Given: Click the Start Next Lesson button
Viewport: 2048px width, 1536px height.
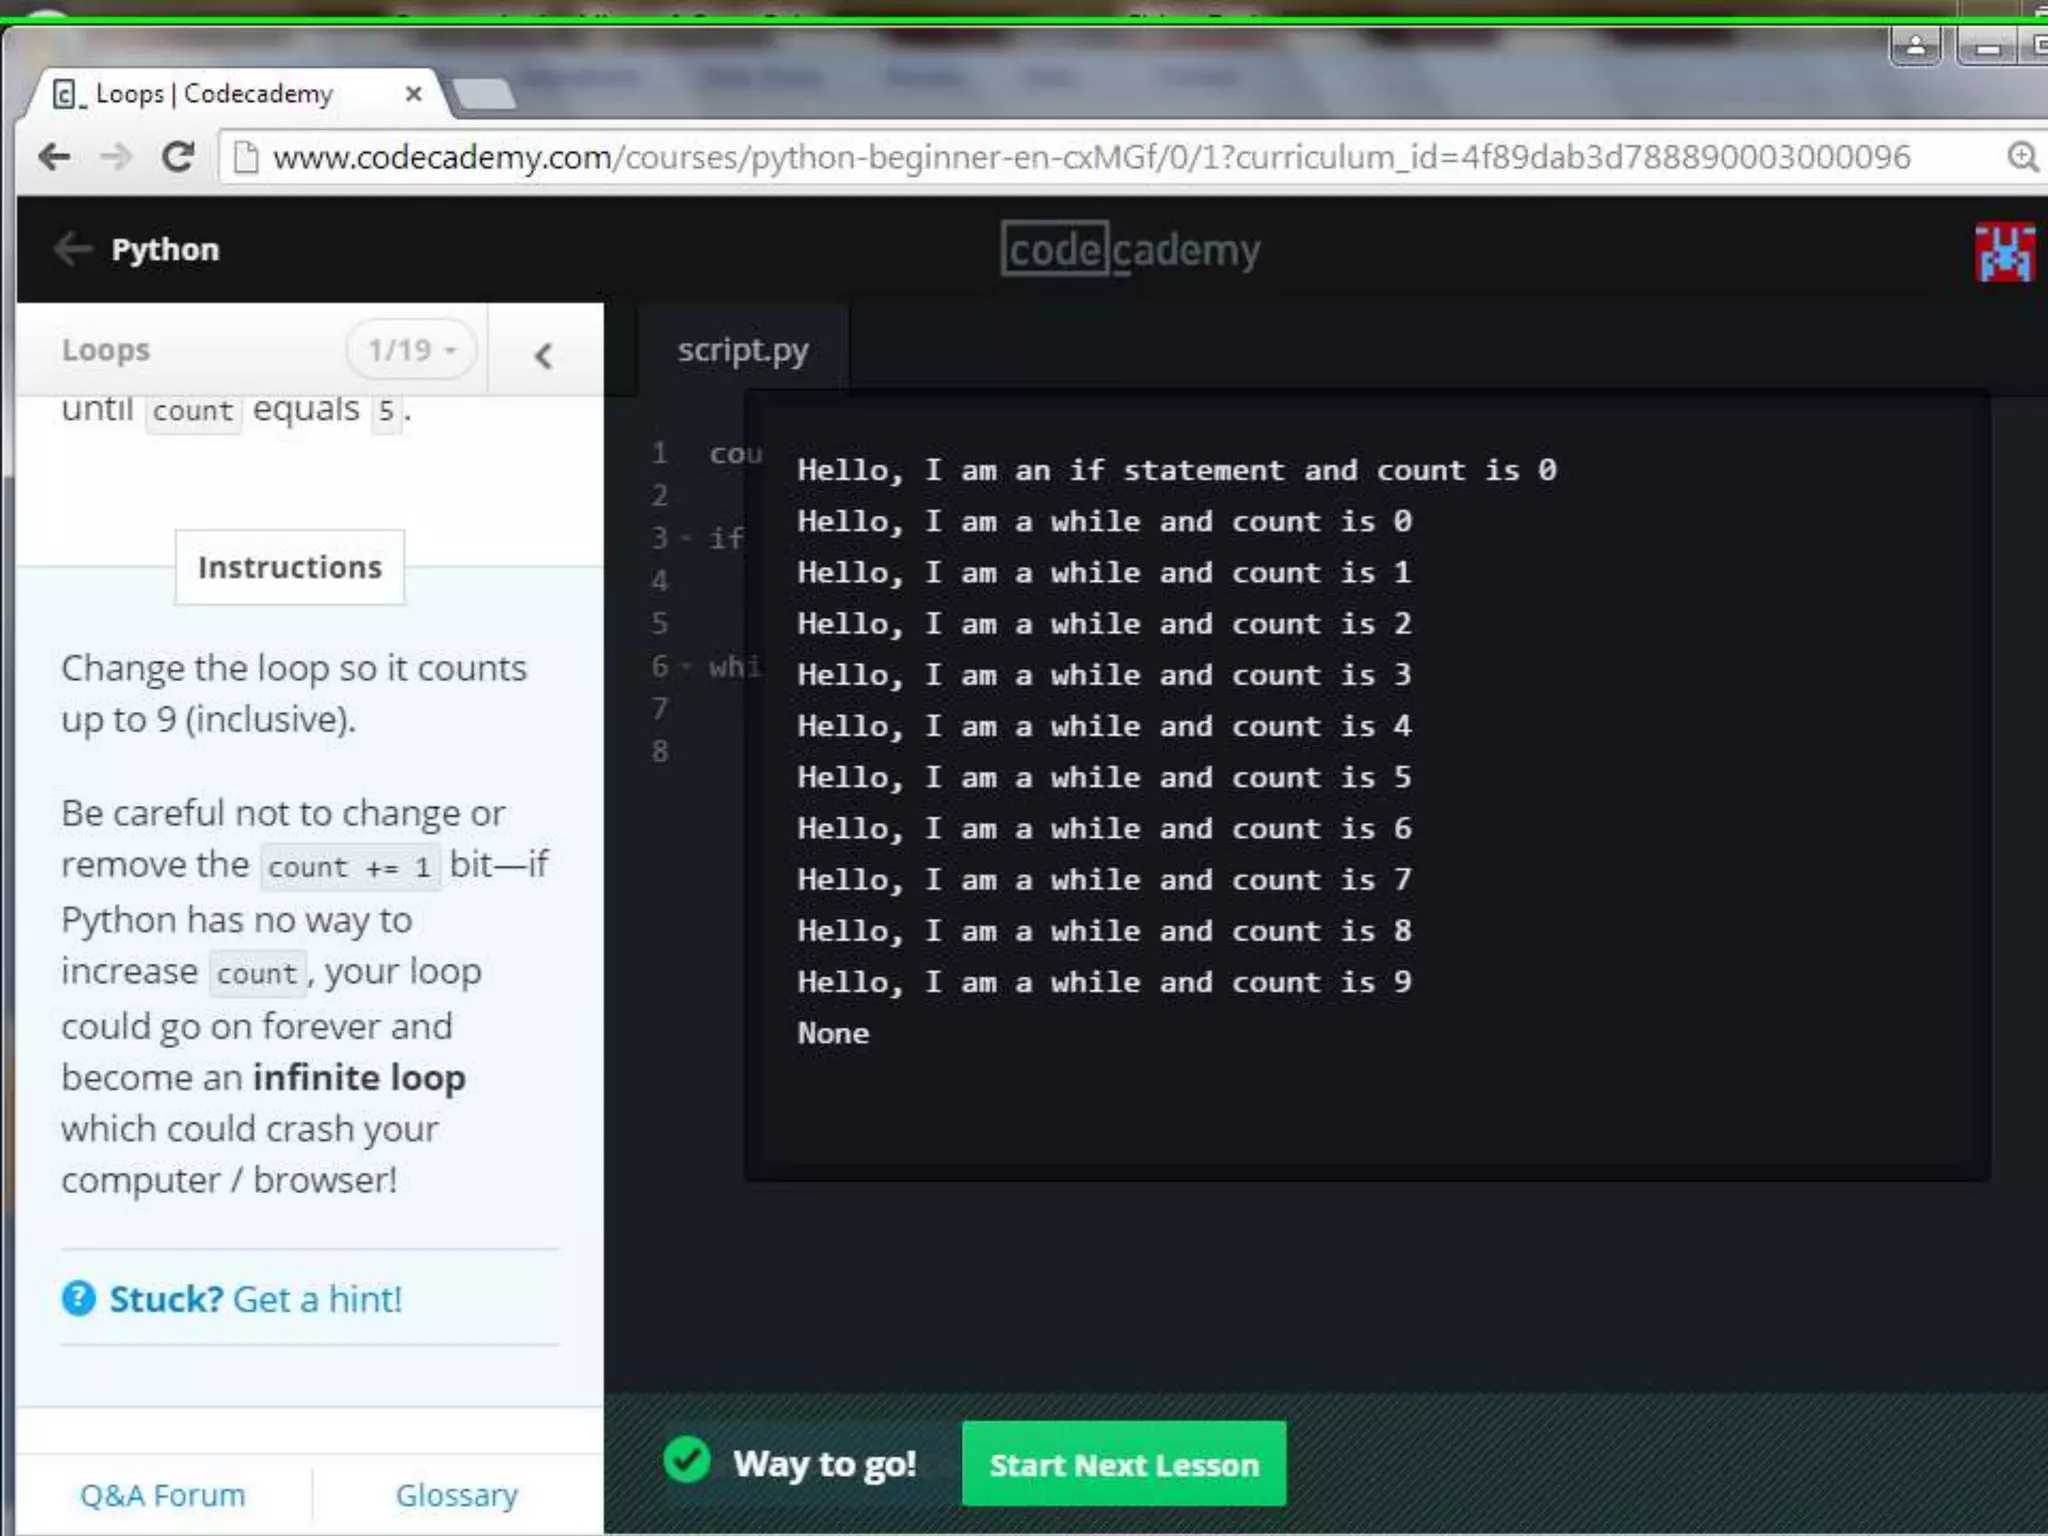Looking at the screenshot, I should coord(1123,1464).
